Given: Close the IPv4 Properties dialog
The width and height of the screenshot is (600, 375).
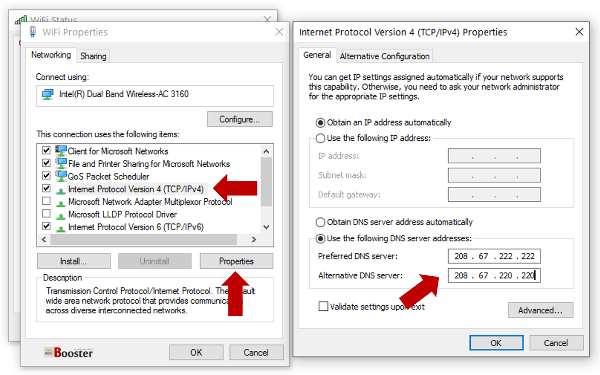Looking at the screenshot, I should [579, 32].
